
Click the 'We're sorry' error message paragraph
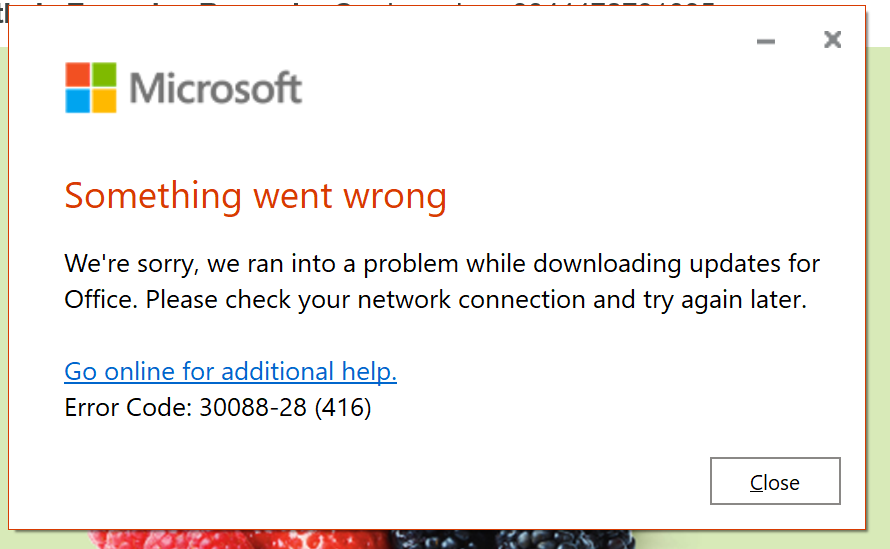click(442, 282)
